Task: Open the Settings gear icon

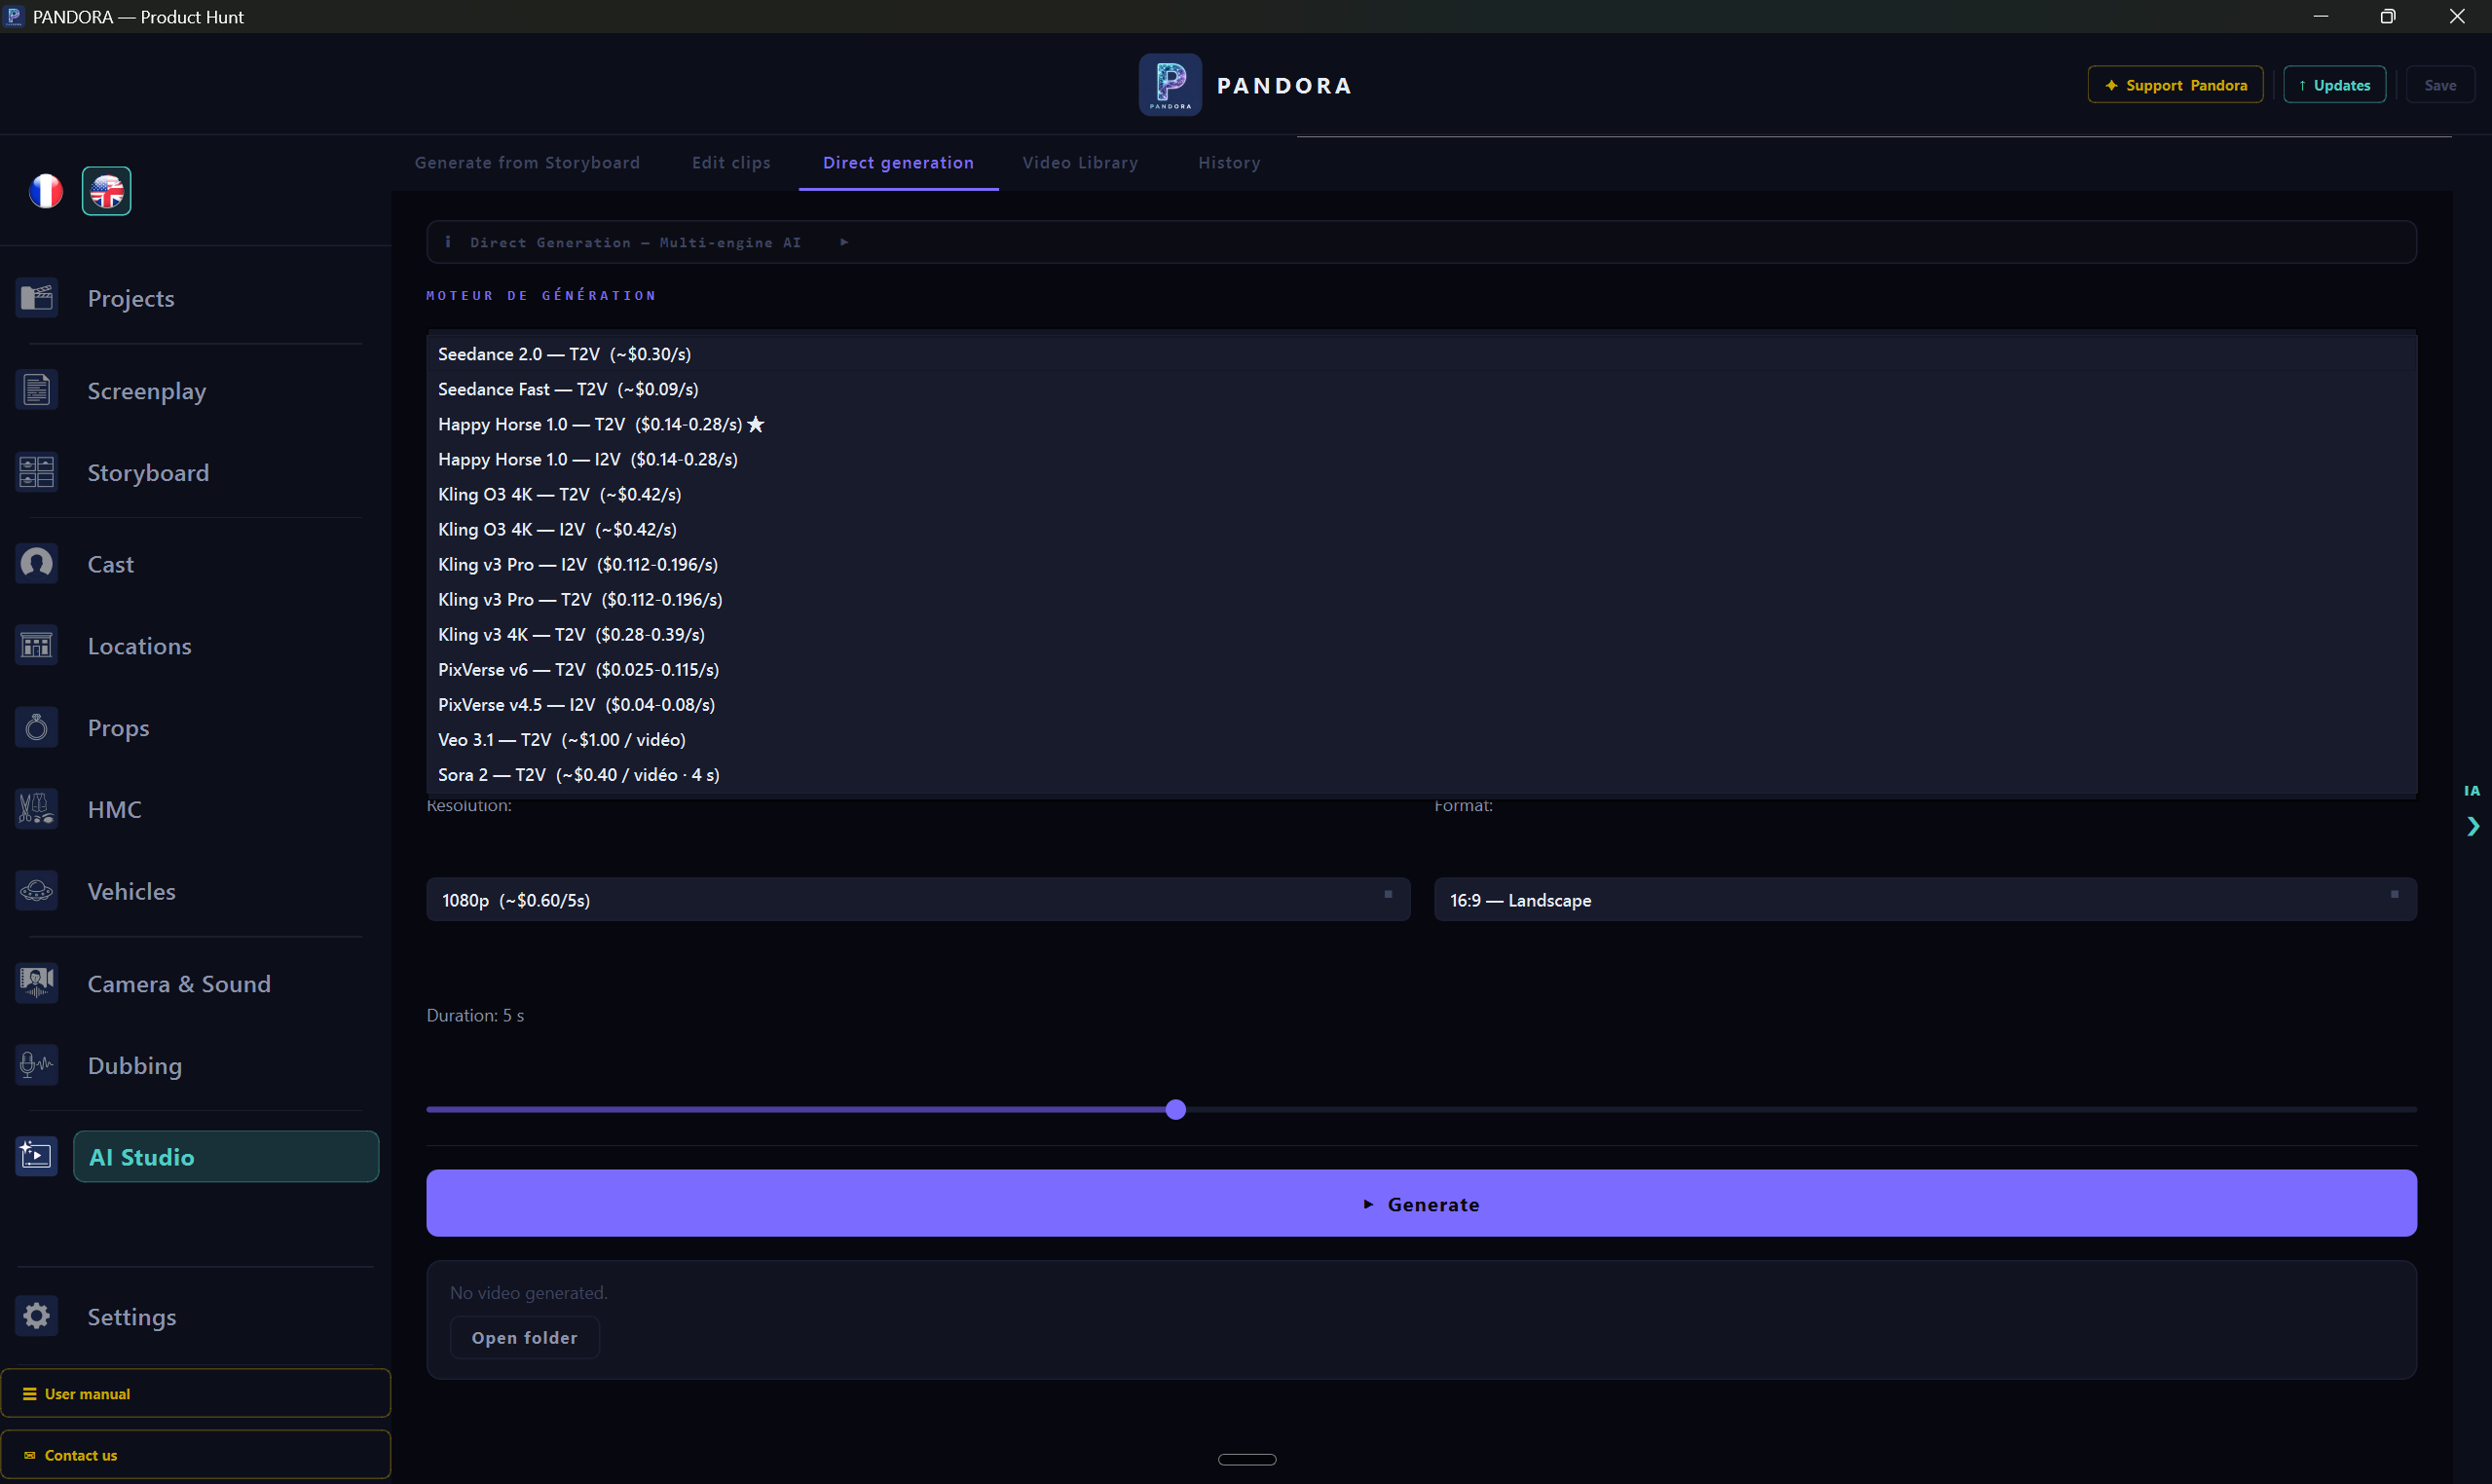Action: pyautogui.click(x=37, y=1316)
